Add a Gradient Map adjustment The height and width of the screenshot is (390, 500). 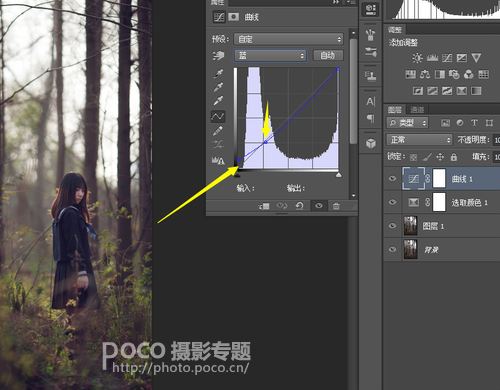(476, 90)
